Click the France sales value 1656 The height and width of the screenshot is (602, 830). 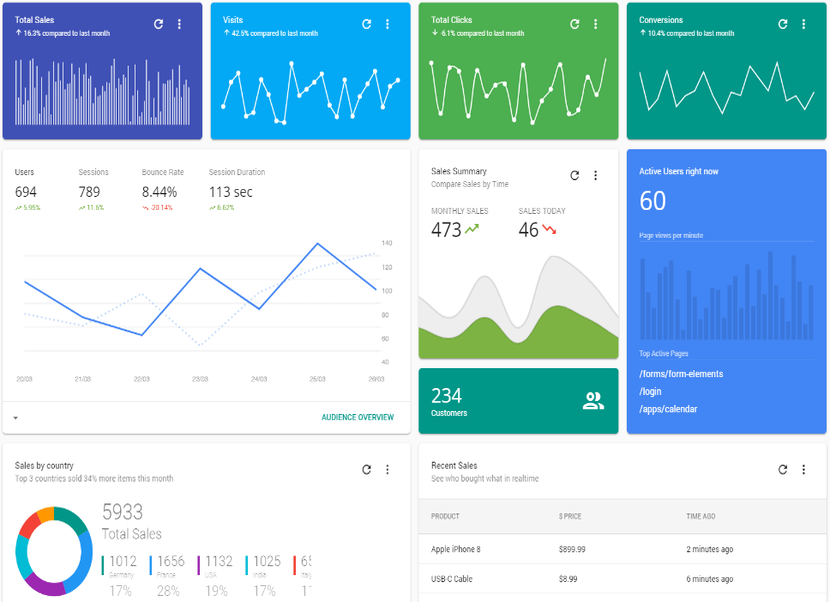171,561
